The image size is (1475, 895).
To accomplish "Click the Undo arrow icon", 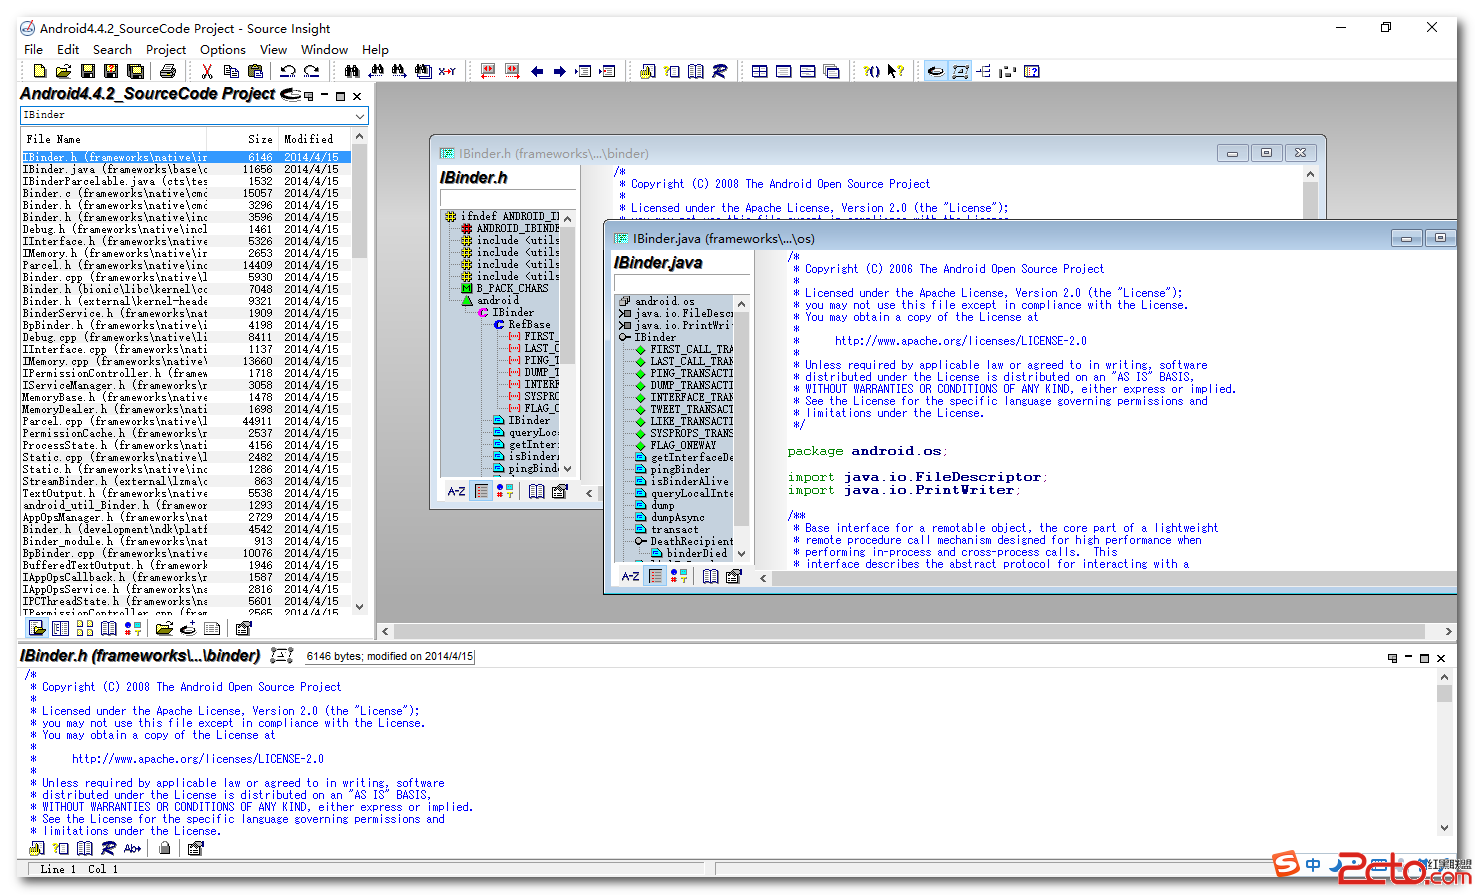I will click(x=288, y=71).
